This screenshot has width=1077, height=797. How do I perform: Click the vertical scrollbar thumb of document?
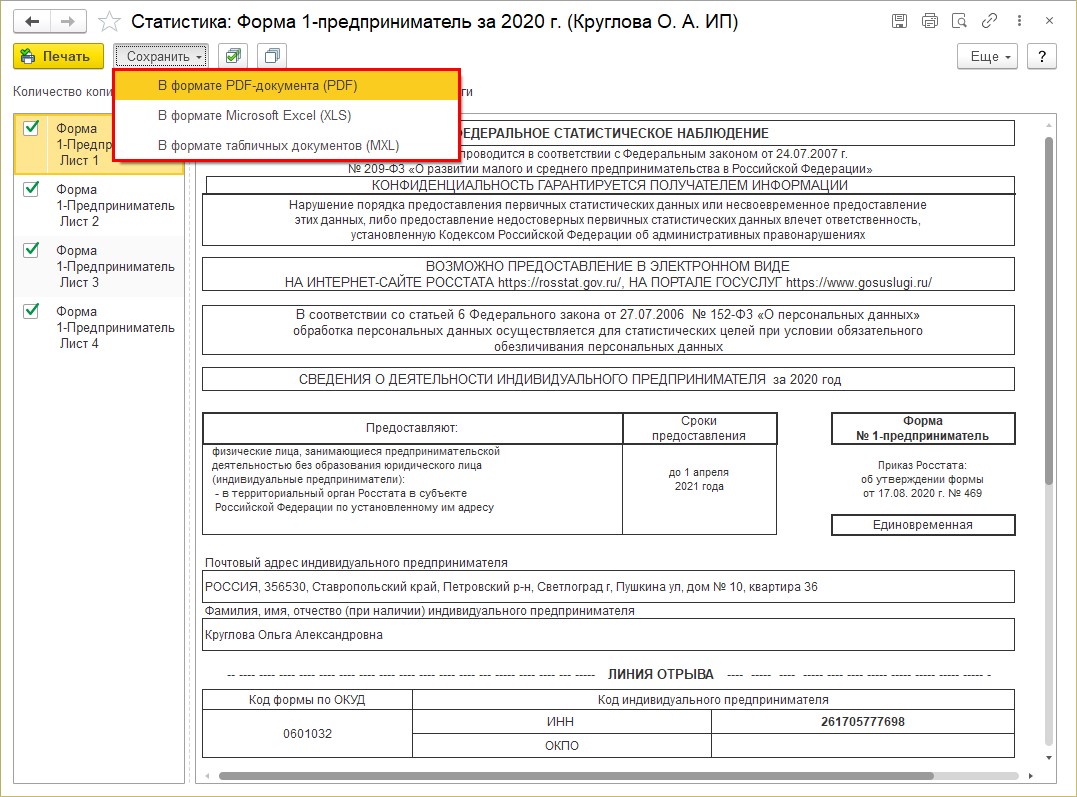1049,311
